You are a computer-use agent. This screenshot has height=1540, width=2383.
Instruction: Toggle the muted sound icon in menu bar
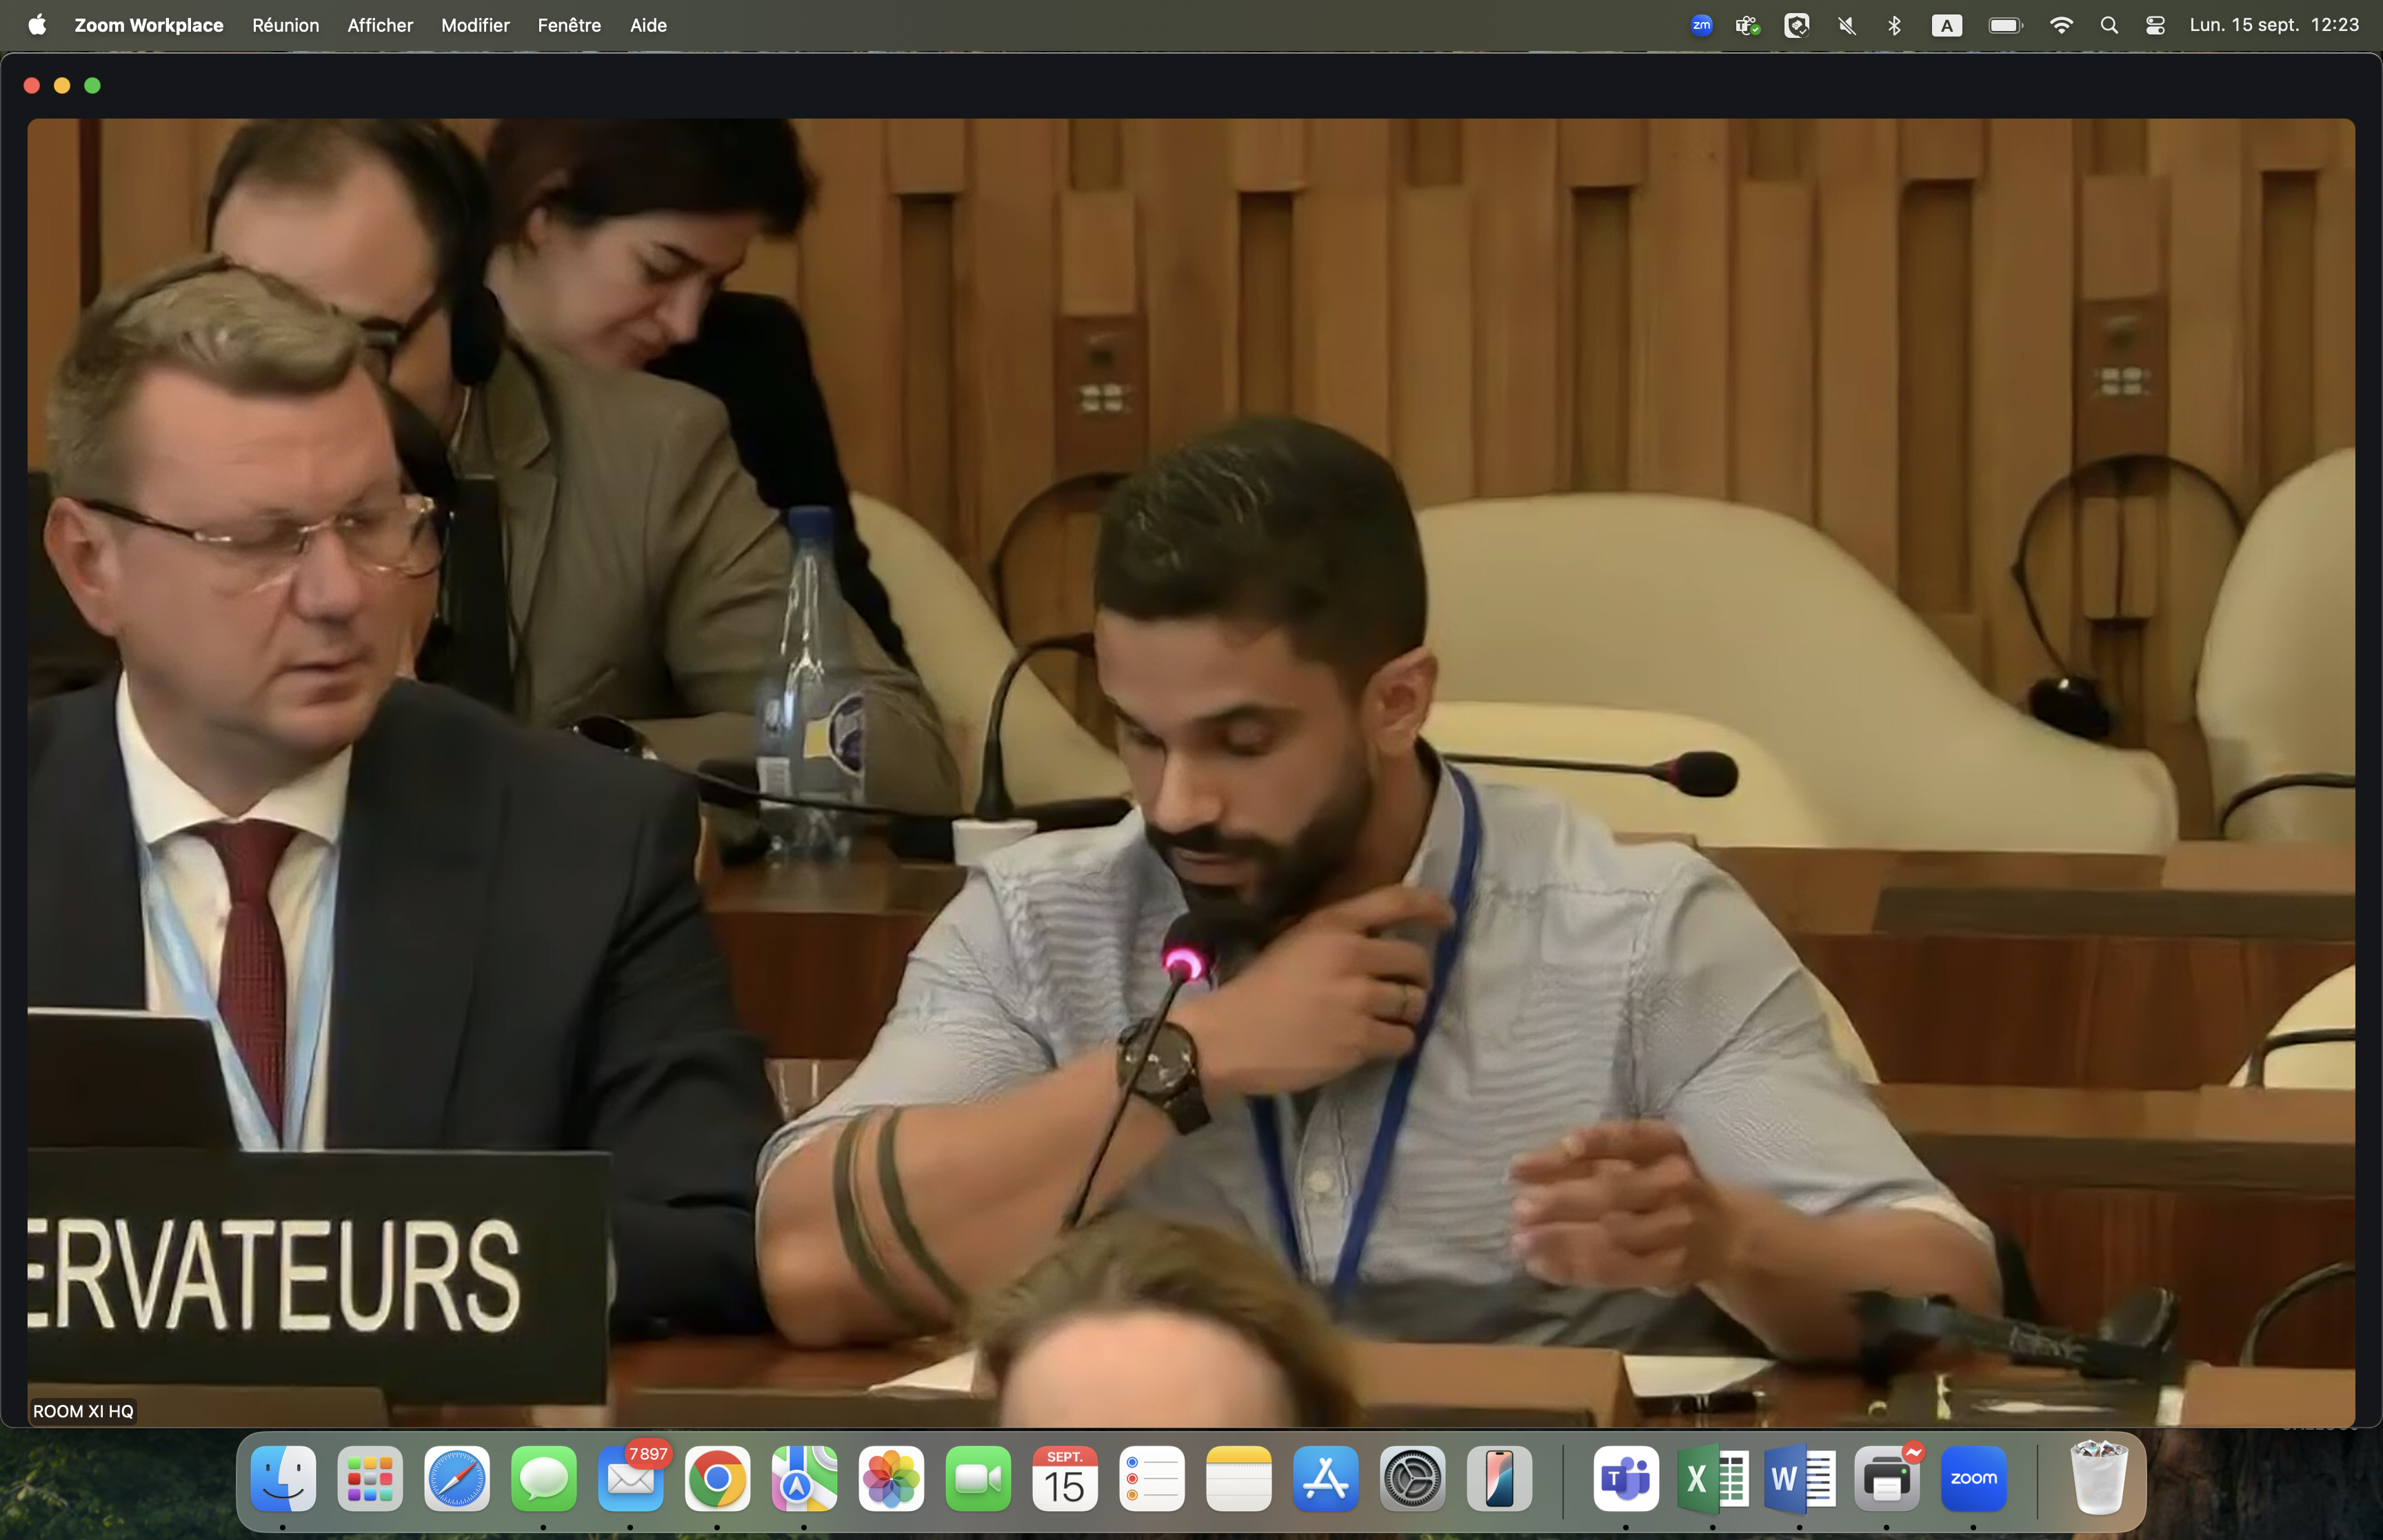click(1846, 25)
